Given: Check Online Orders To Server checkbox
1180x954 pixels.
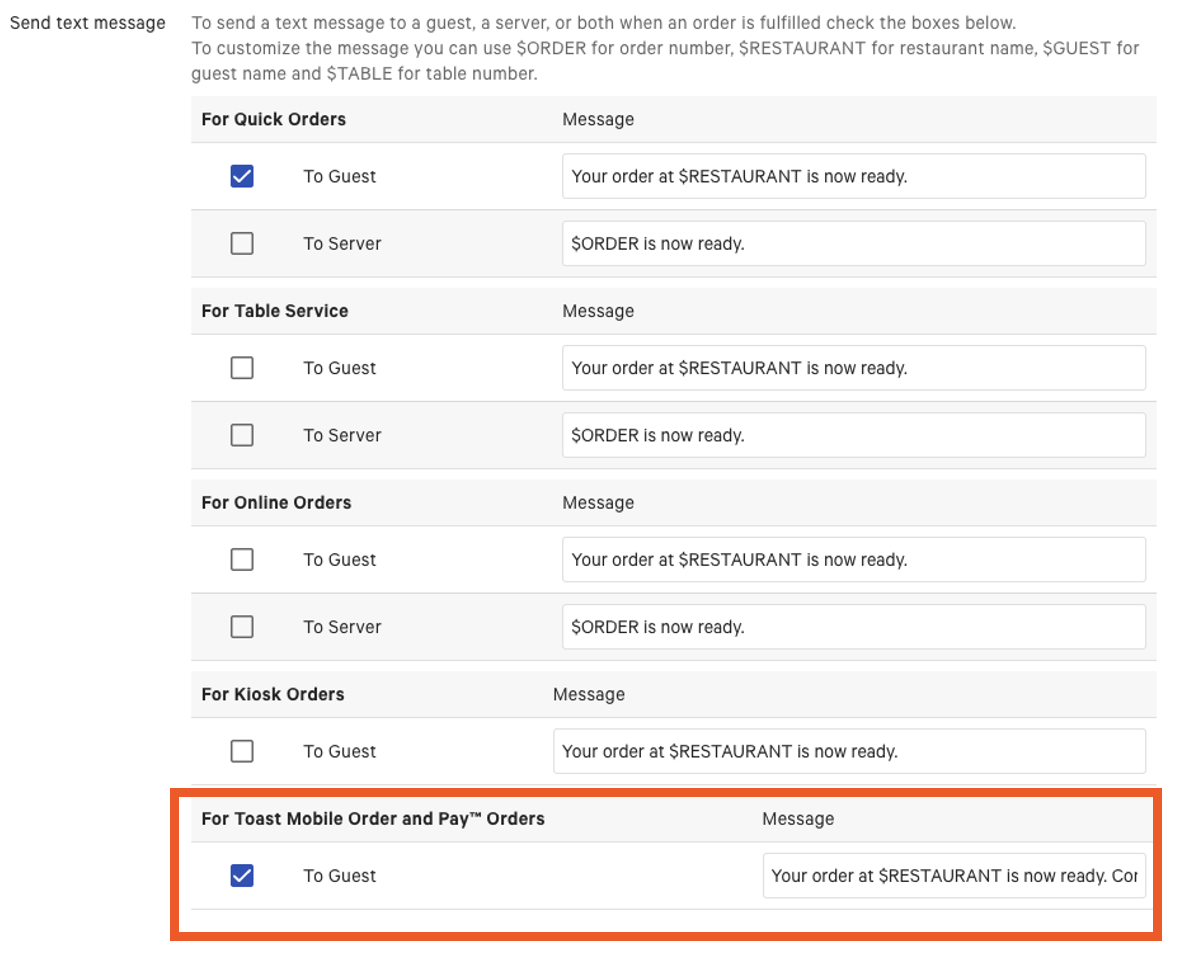Looking at the screenshot, I should click(242, 627).
